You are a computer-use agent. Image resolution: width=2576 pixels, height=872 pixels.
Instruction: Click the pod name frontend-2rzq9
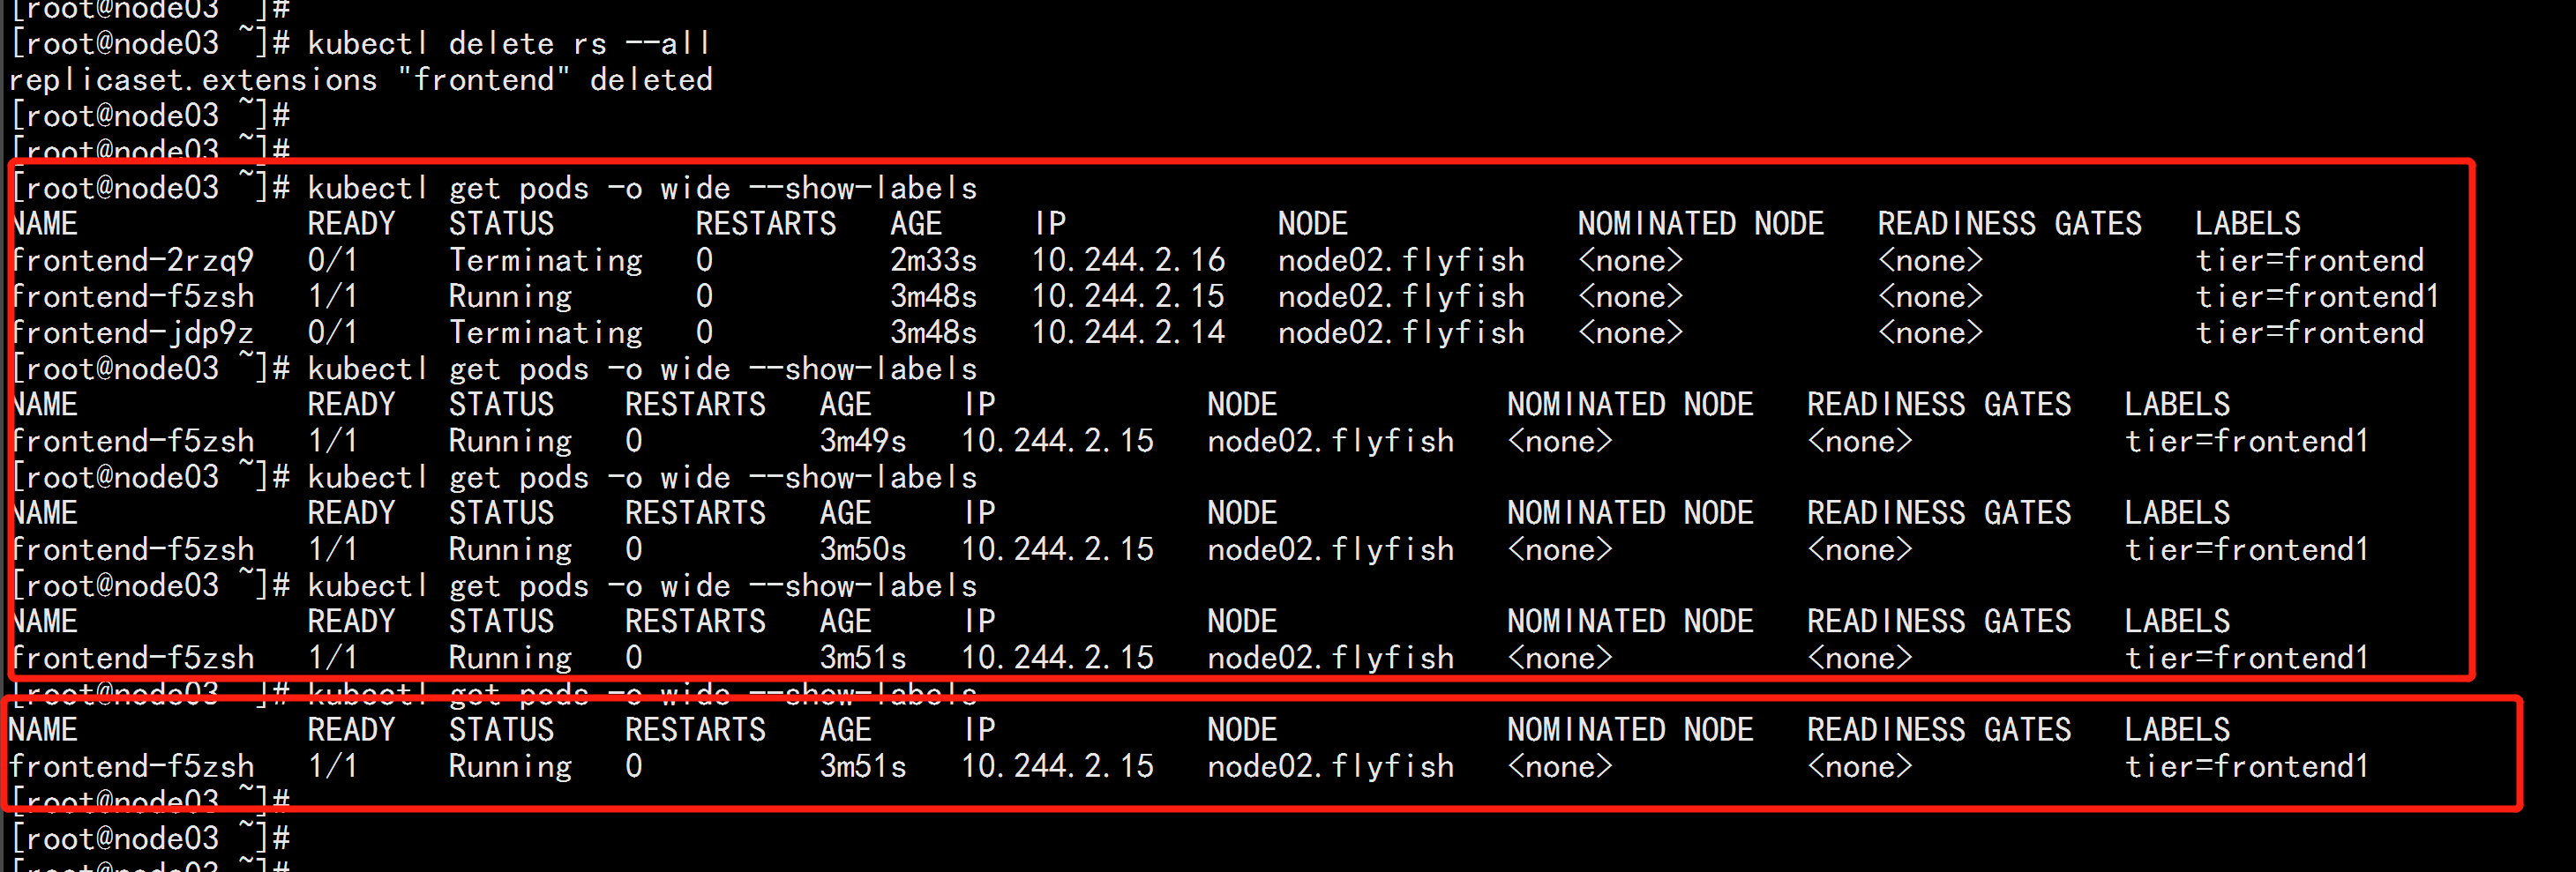[x=133, y=261]
